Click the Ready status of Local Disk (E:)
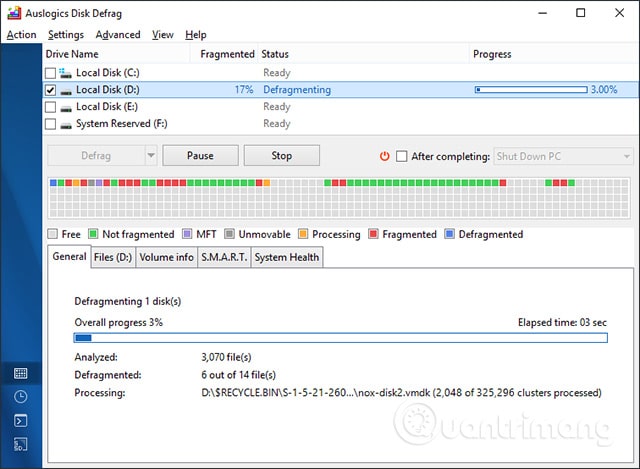The height and width of the screenshot is (469, 640). (x=277, y=107)
